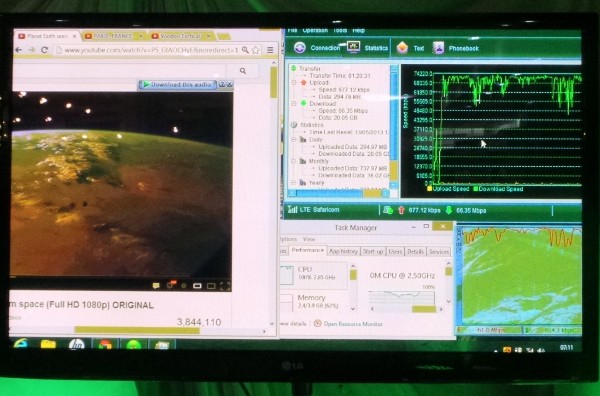Screen dimensions: 600x396
Task: Collapse the Download tree node
Action: (x=294, y=104)
